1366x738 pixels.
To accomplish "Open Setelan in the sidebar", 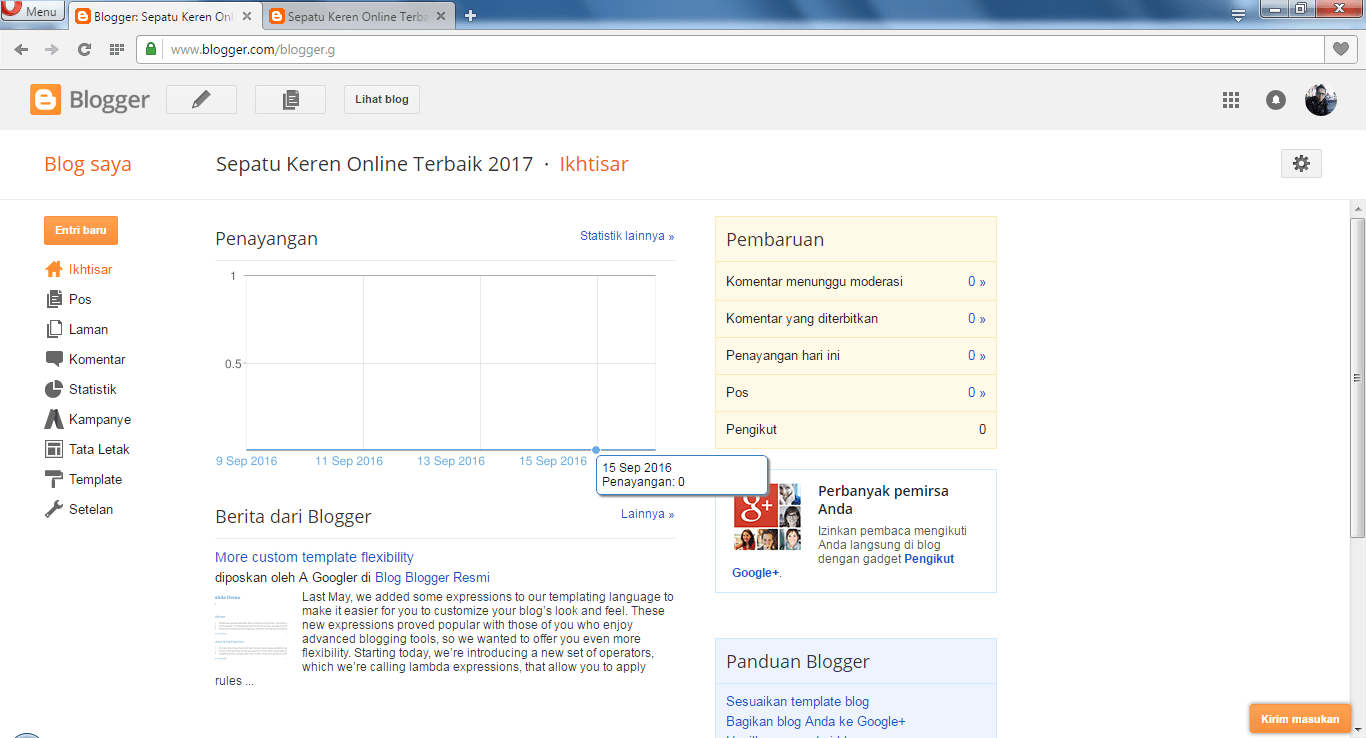I will point(91,509).
